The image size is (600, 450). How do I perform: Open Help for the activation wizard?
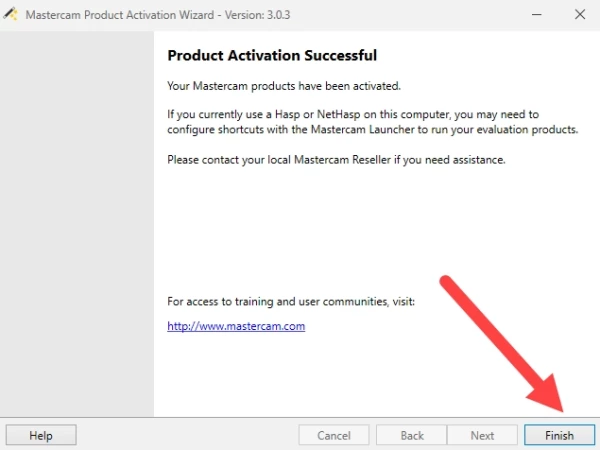[41, 436]
